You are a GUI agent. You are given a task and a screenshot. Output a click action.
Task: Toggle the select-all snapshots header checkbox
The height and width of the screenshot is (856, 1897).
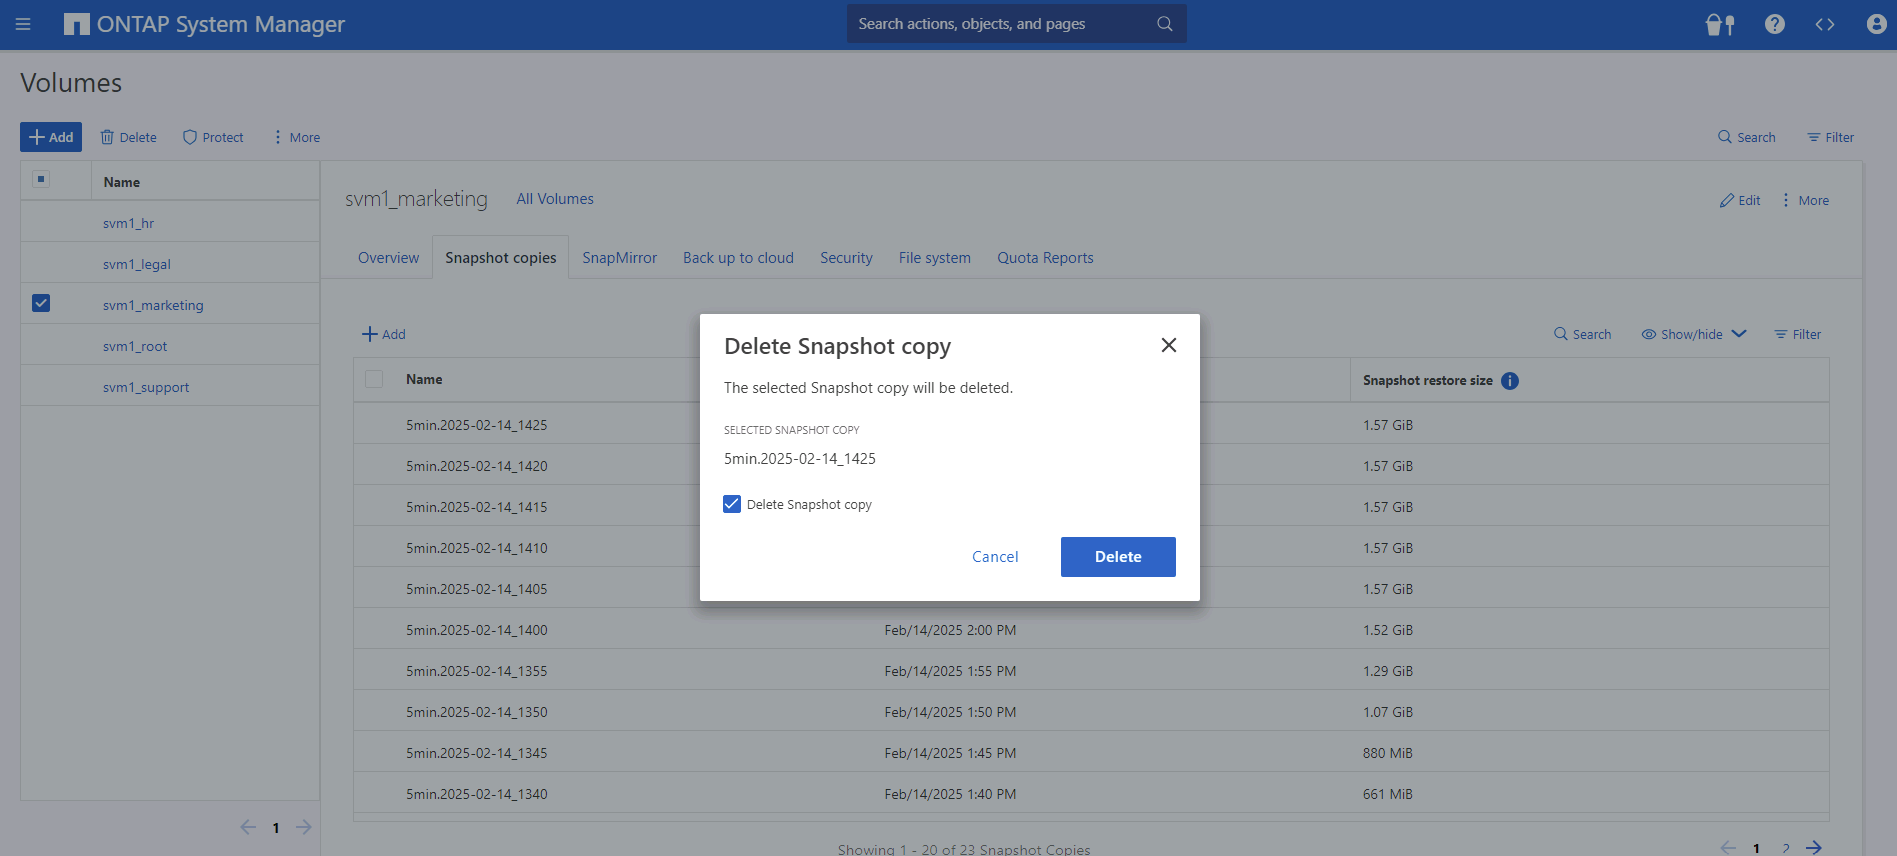[x=374, y=379]
